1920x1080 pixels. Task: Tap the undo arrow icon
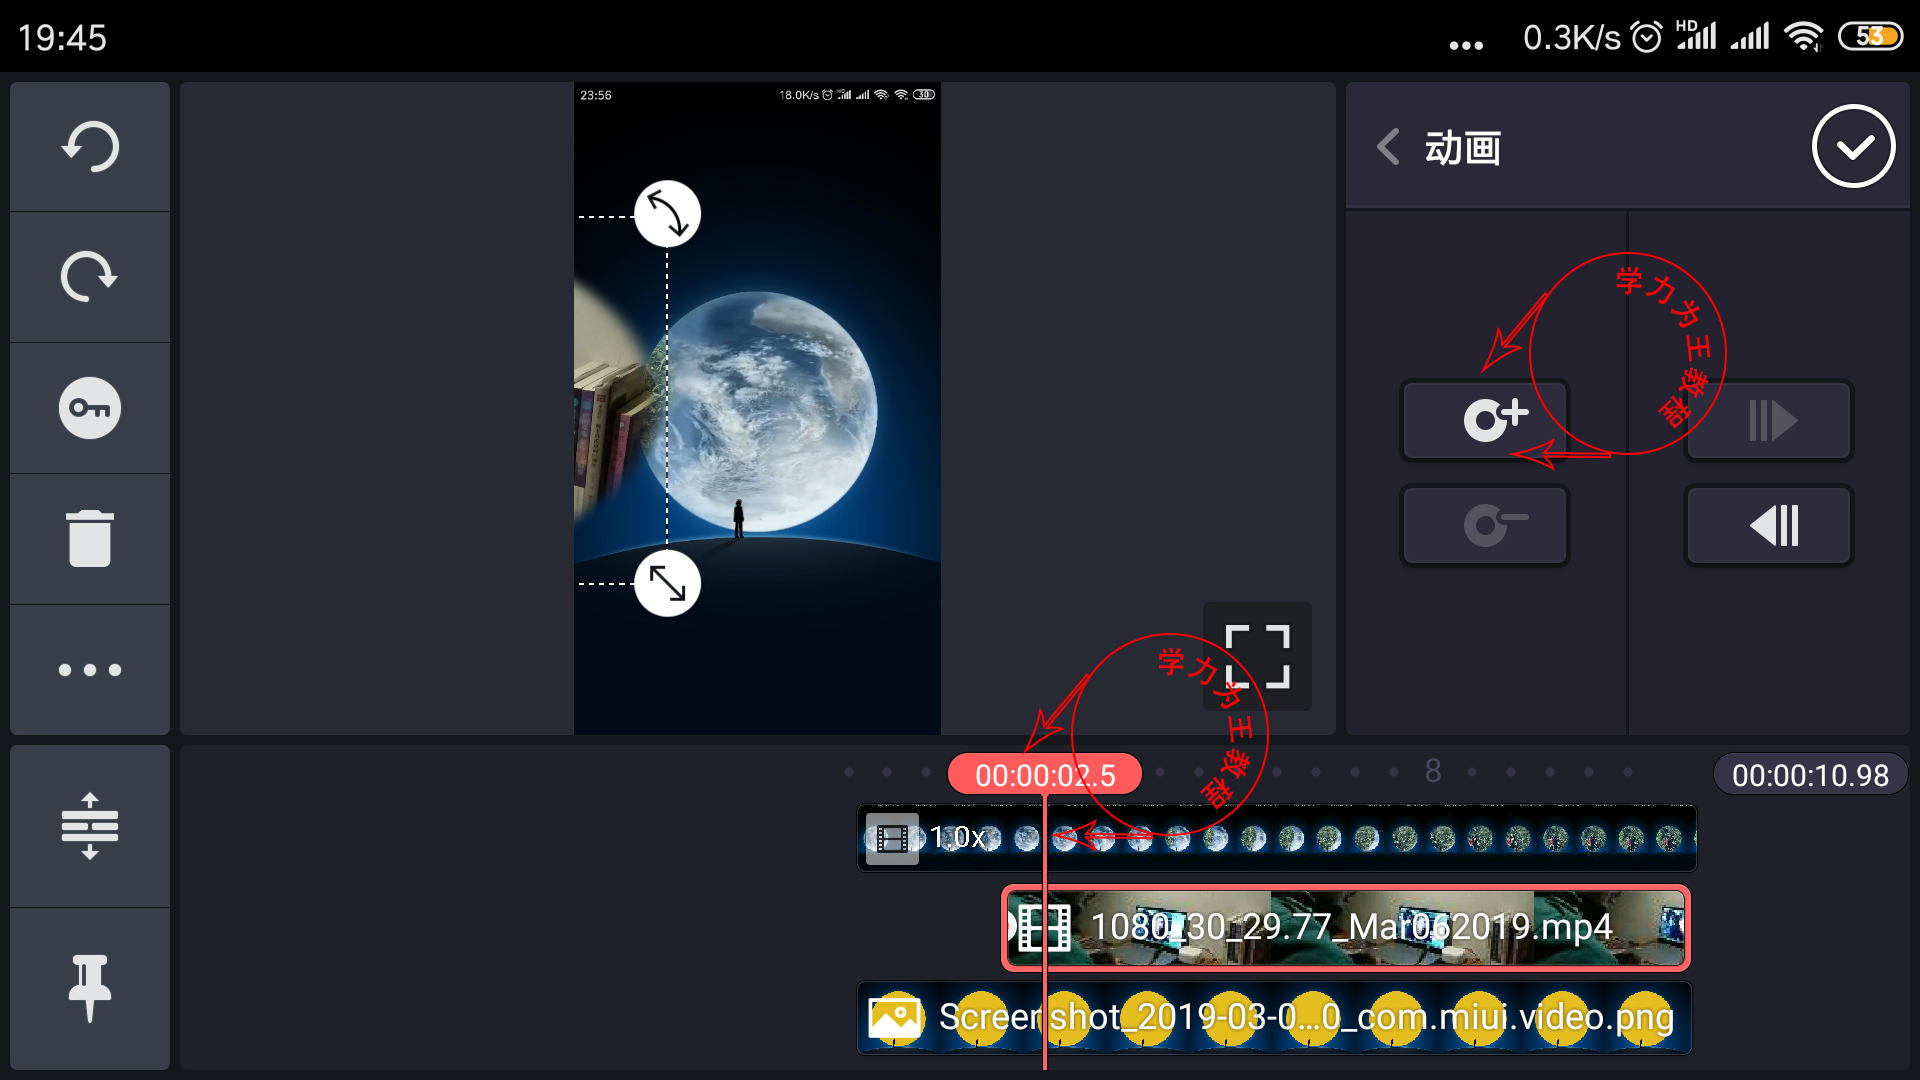(90, 147)
